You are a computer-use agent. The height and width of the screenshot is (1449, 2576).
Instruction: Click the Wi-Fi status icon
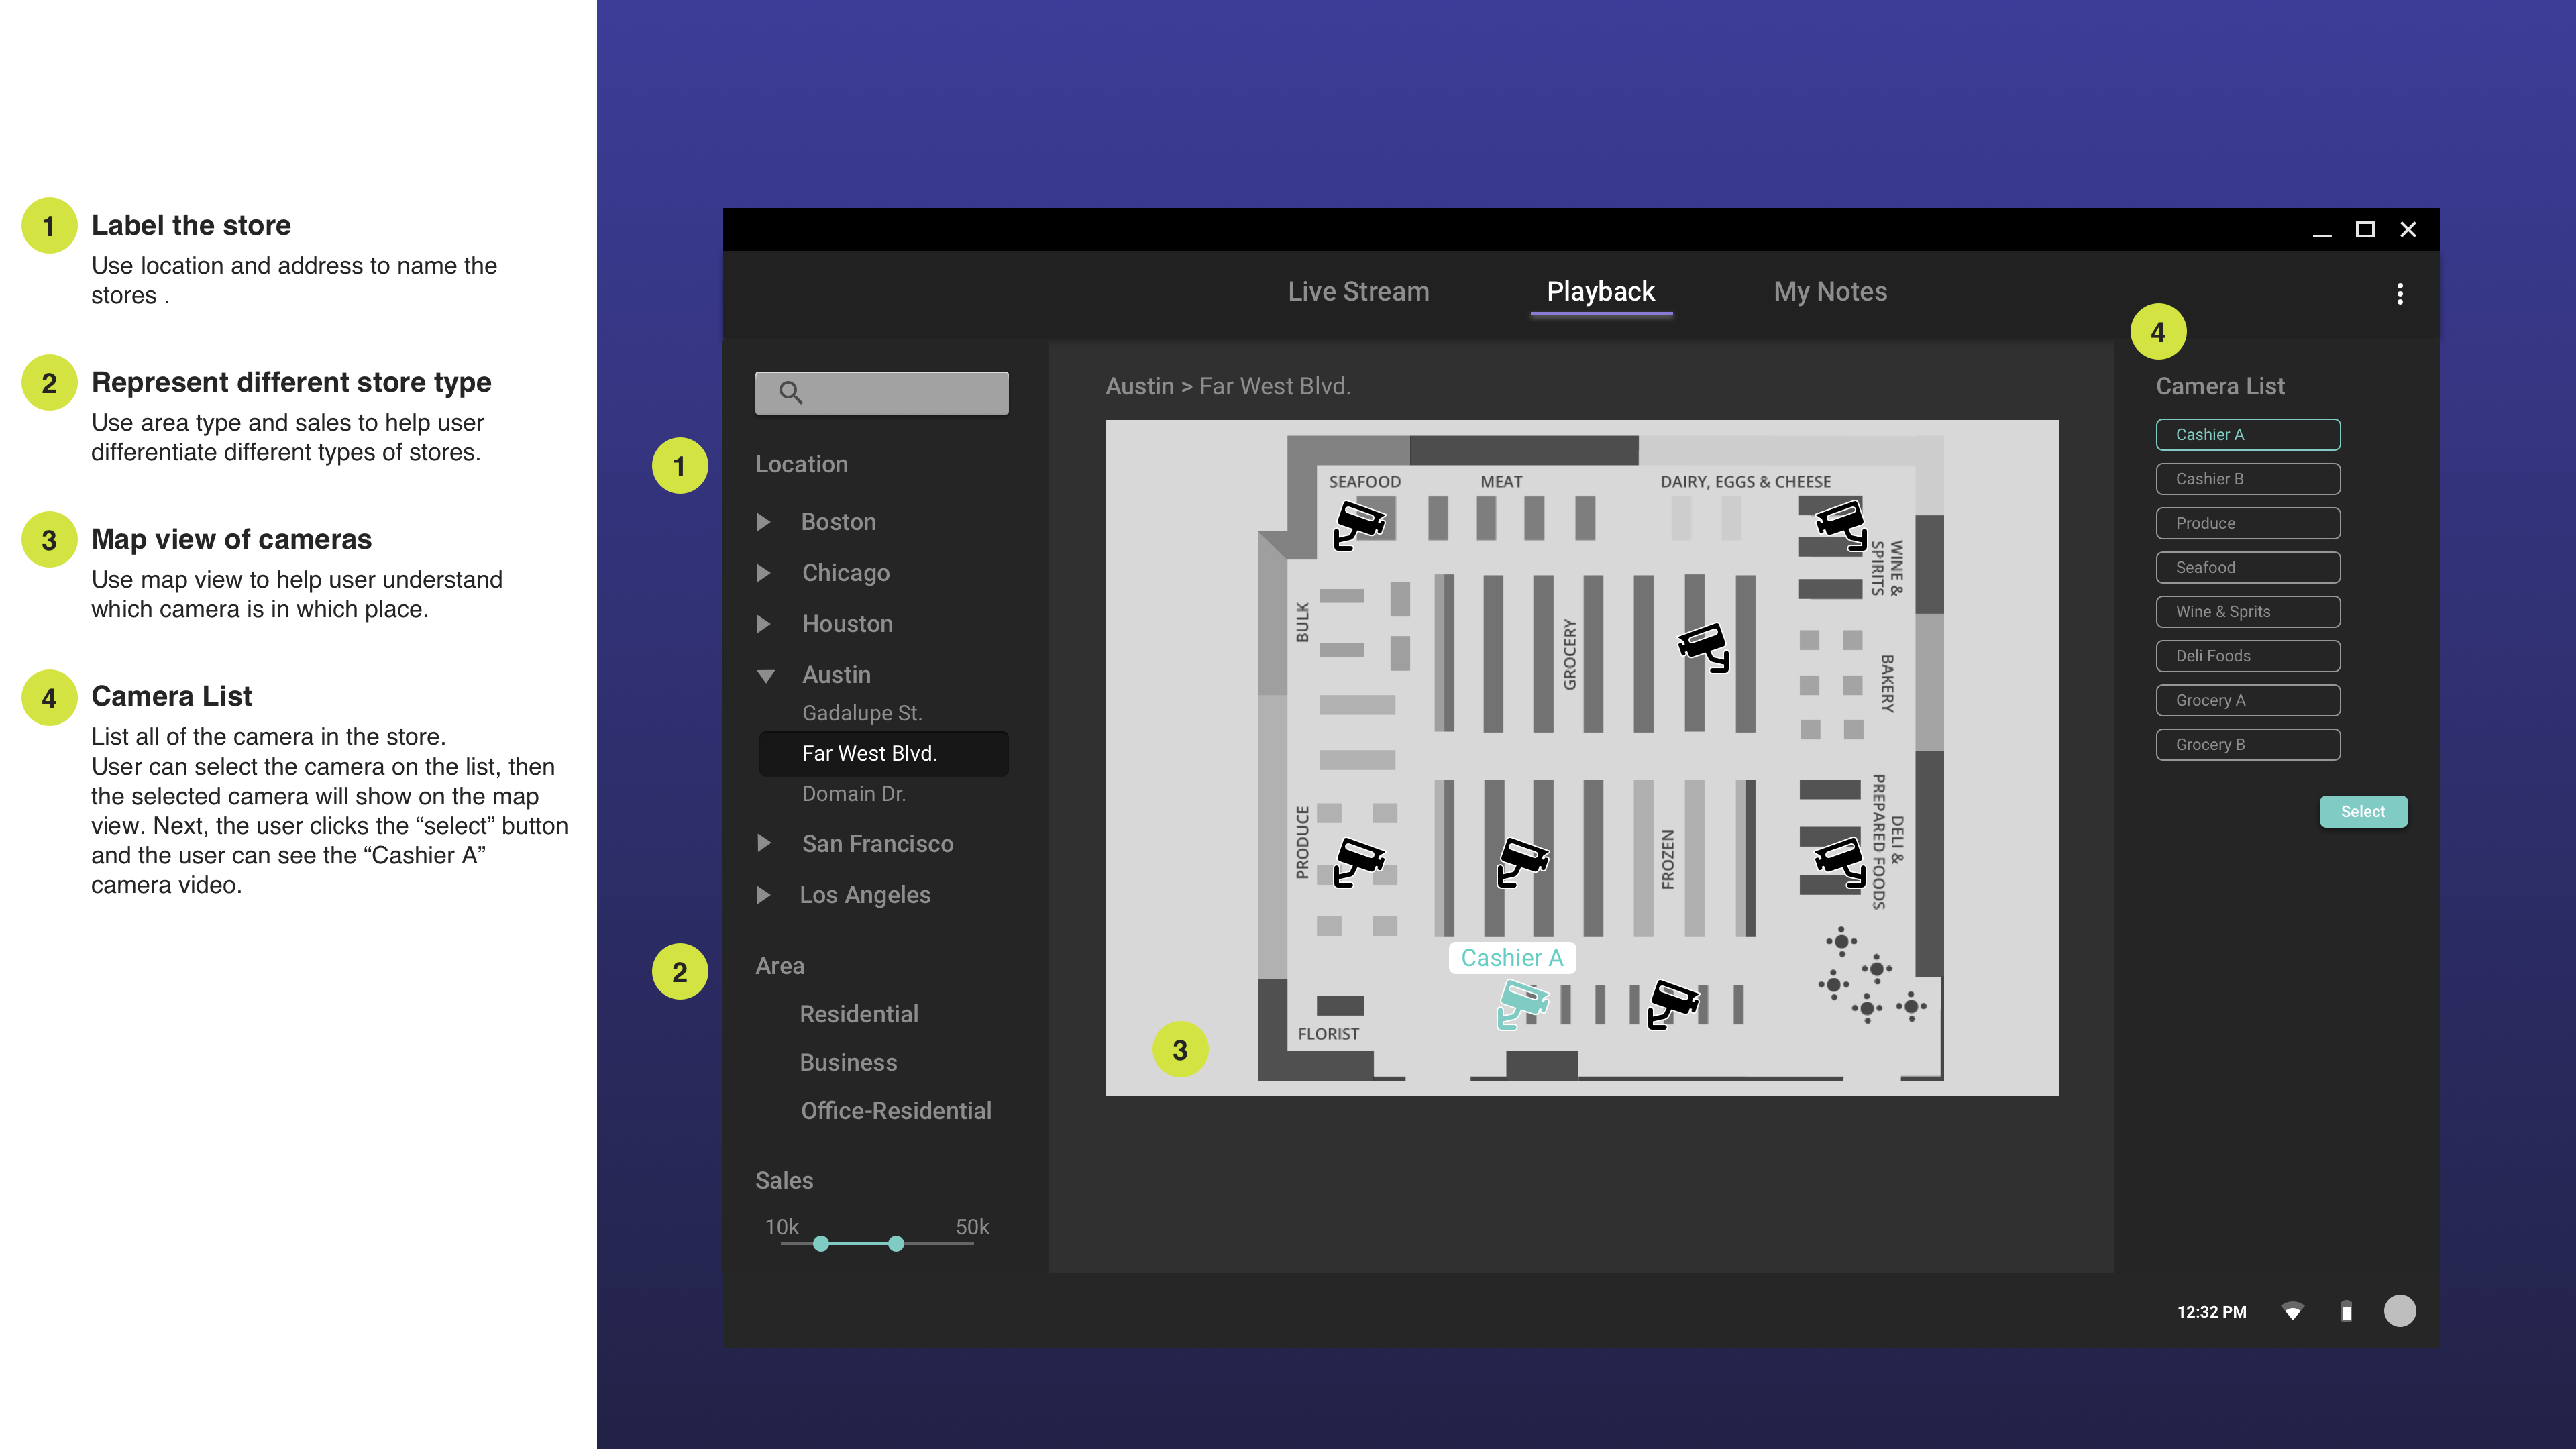2292,1311
